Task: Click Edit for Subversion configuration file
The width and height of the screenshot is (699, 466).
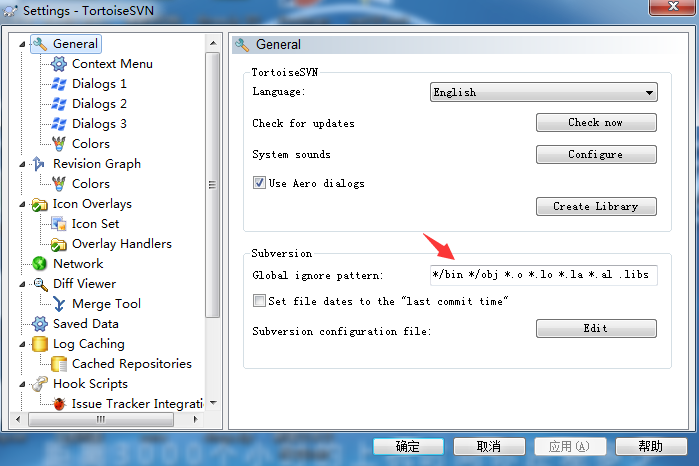Action: 596,329
